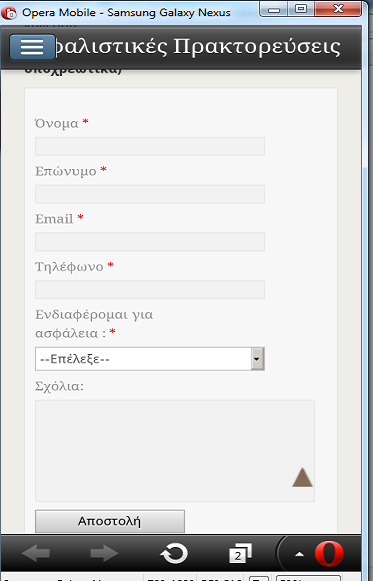Screen dimensions: 373x581
Task: Click the Επώνυμο label
Action: tap(66, 171)
